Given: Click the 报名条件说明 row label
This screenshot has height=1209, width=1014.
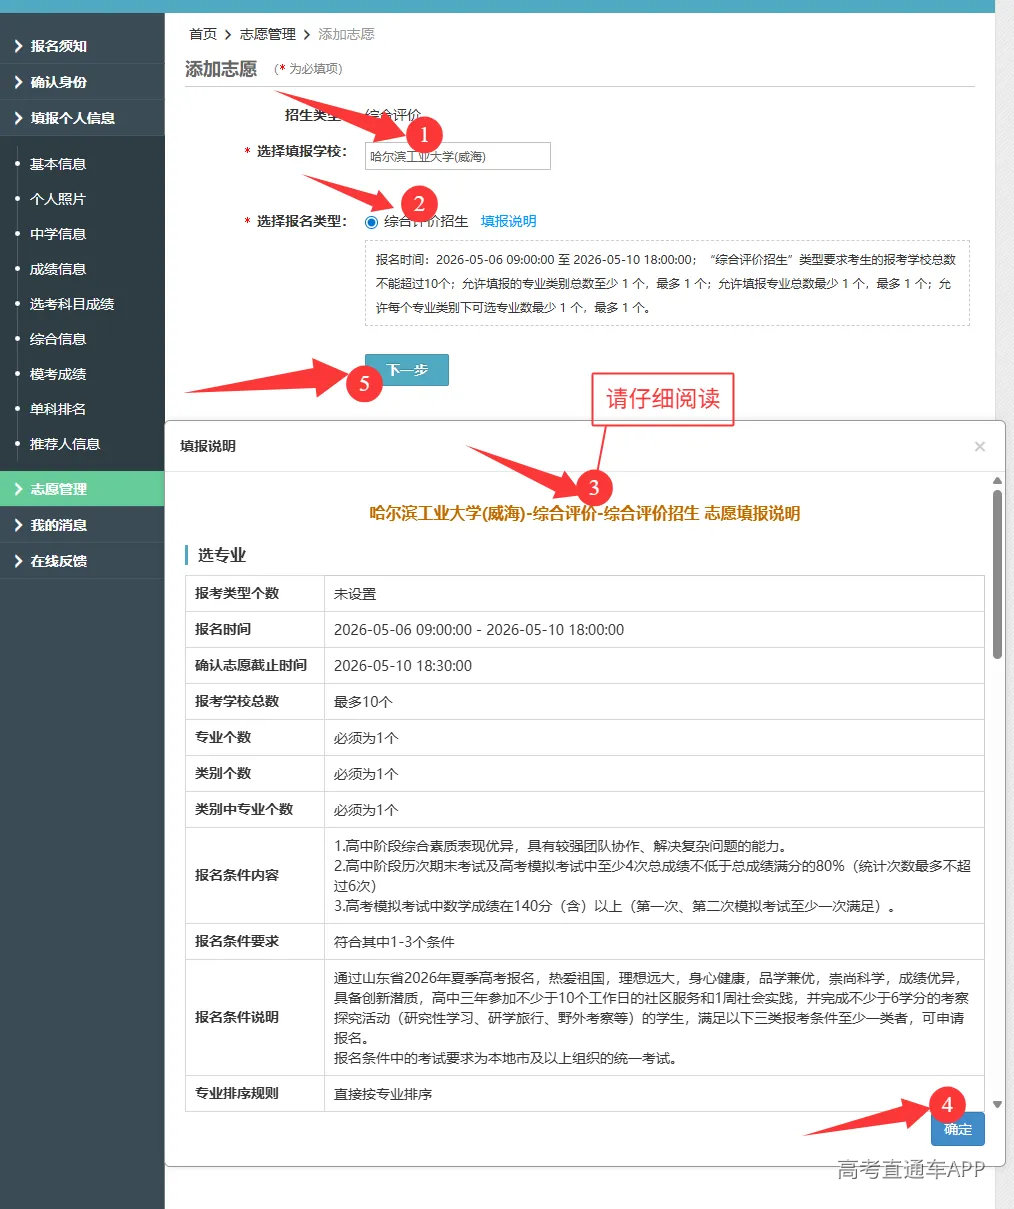Looking at the screenshot, I should pyautogui.click(x=237, y=1017).
